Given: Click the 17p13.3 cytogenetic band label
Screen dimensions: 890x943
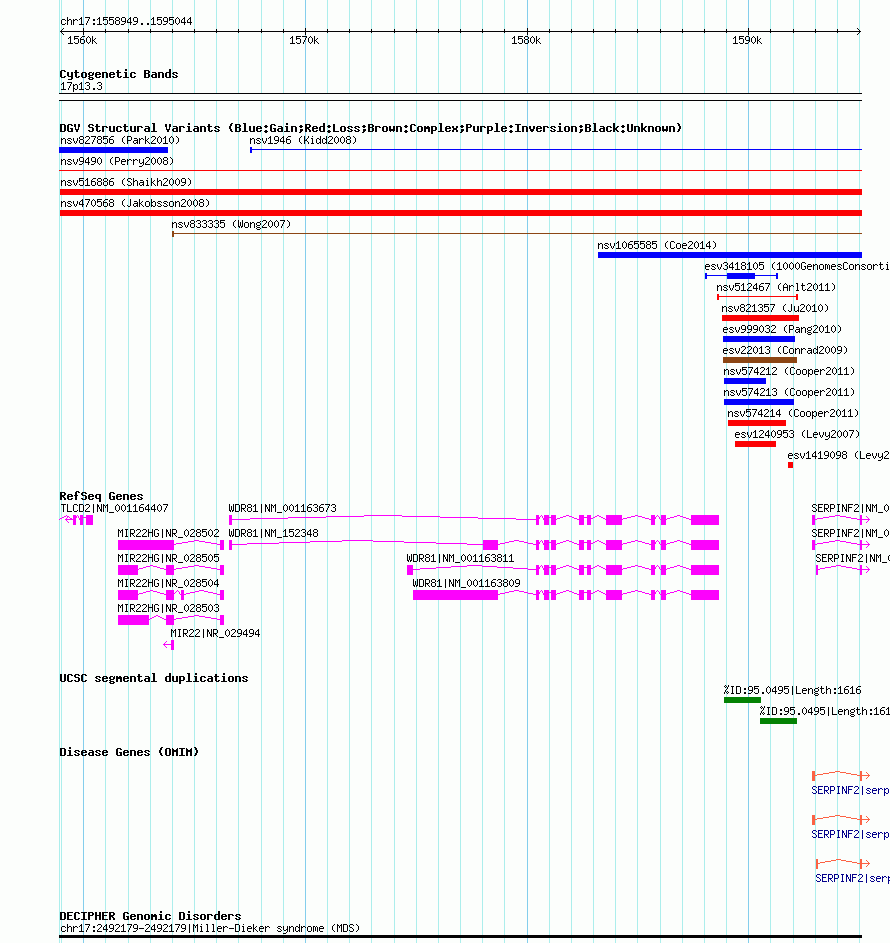Looking at the screenshot, I should pyautogui.click(x=81, y=87).
